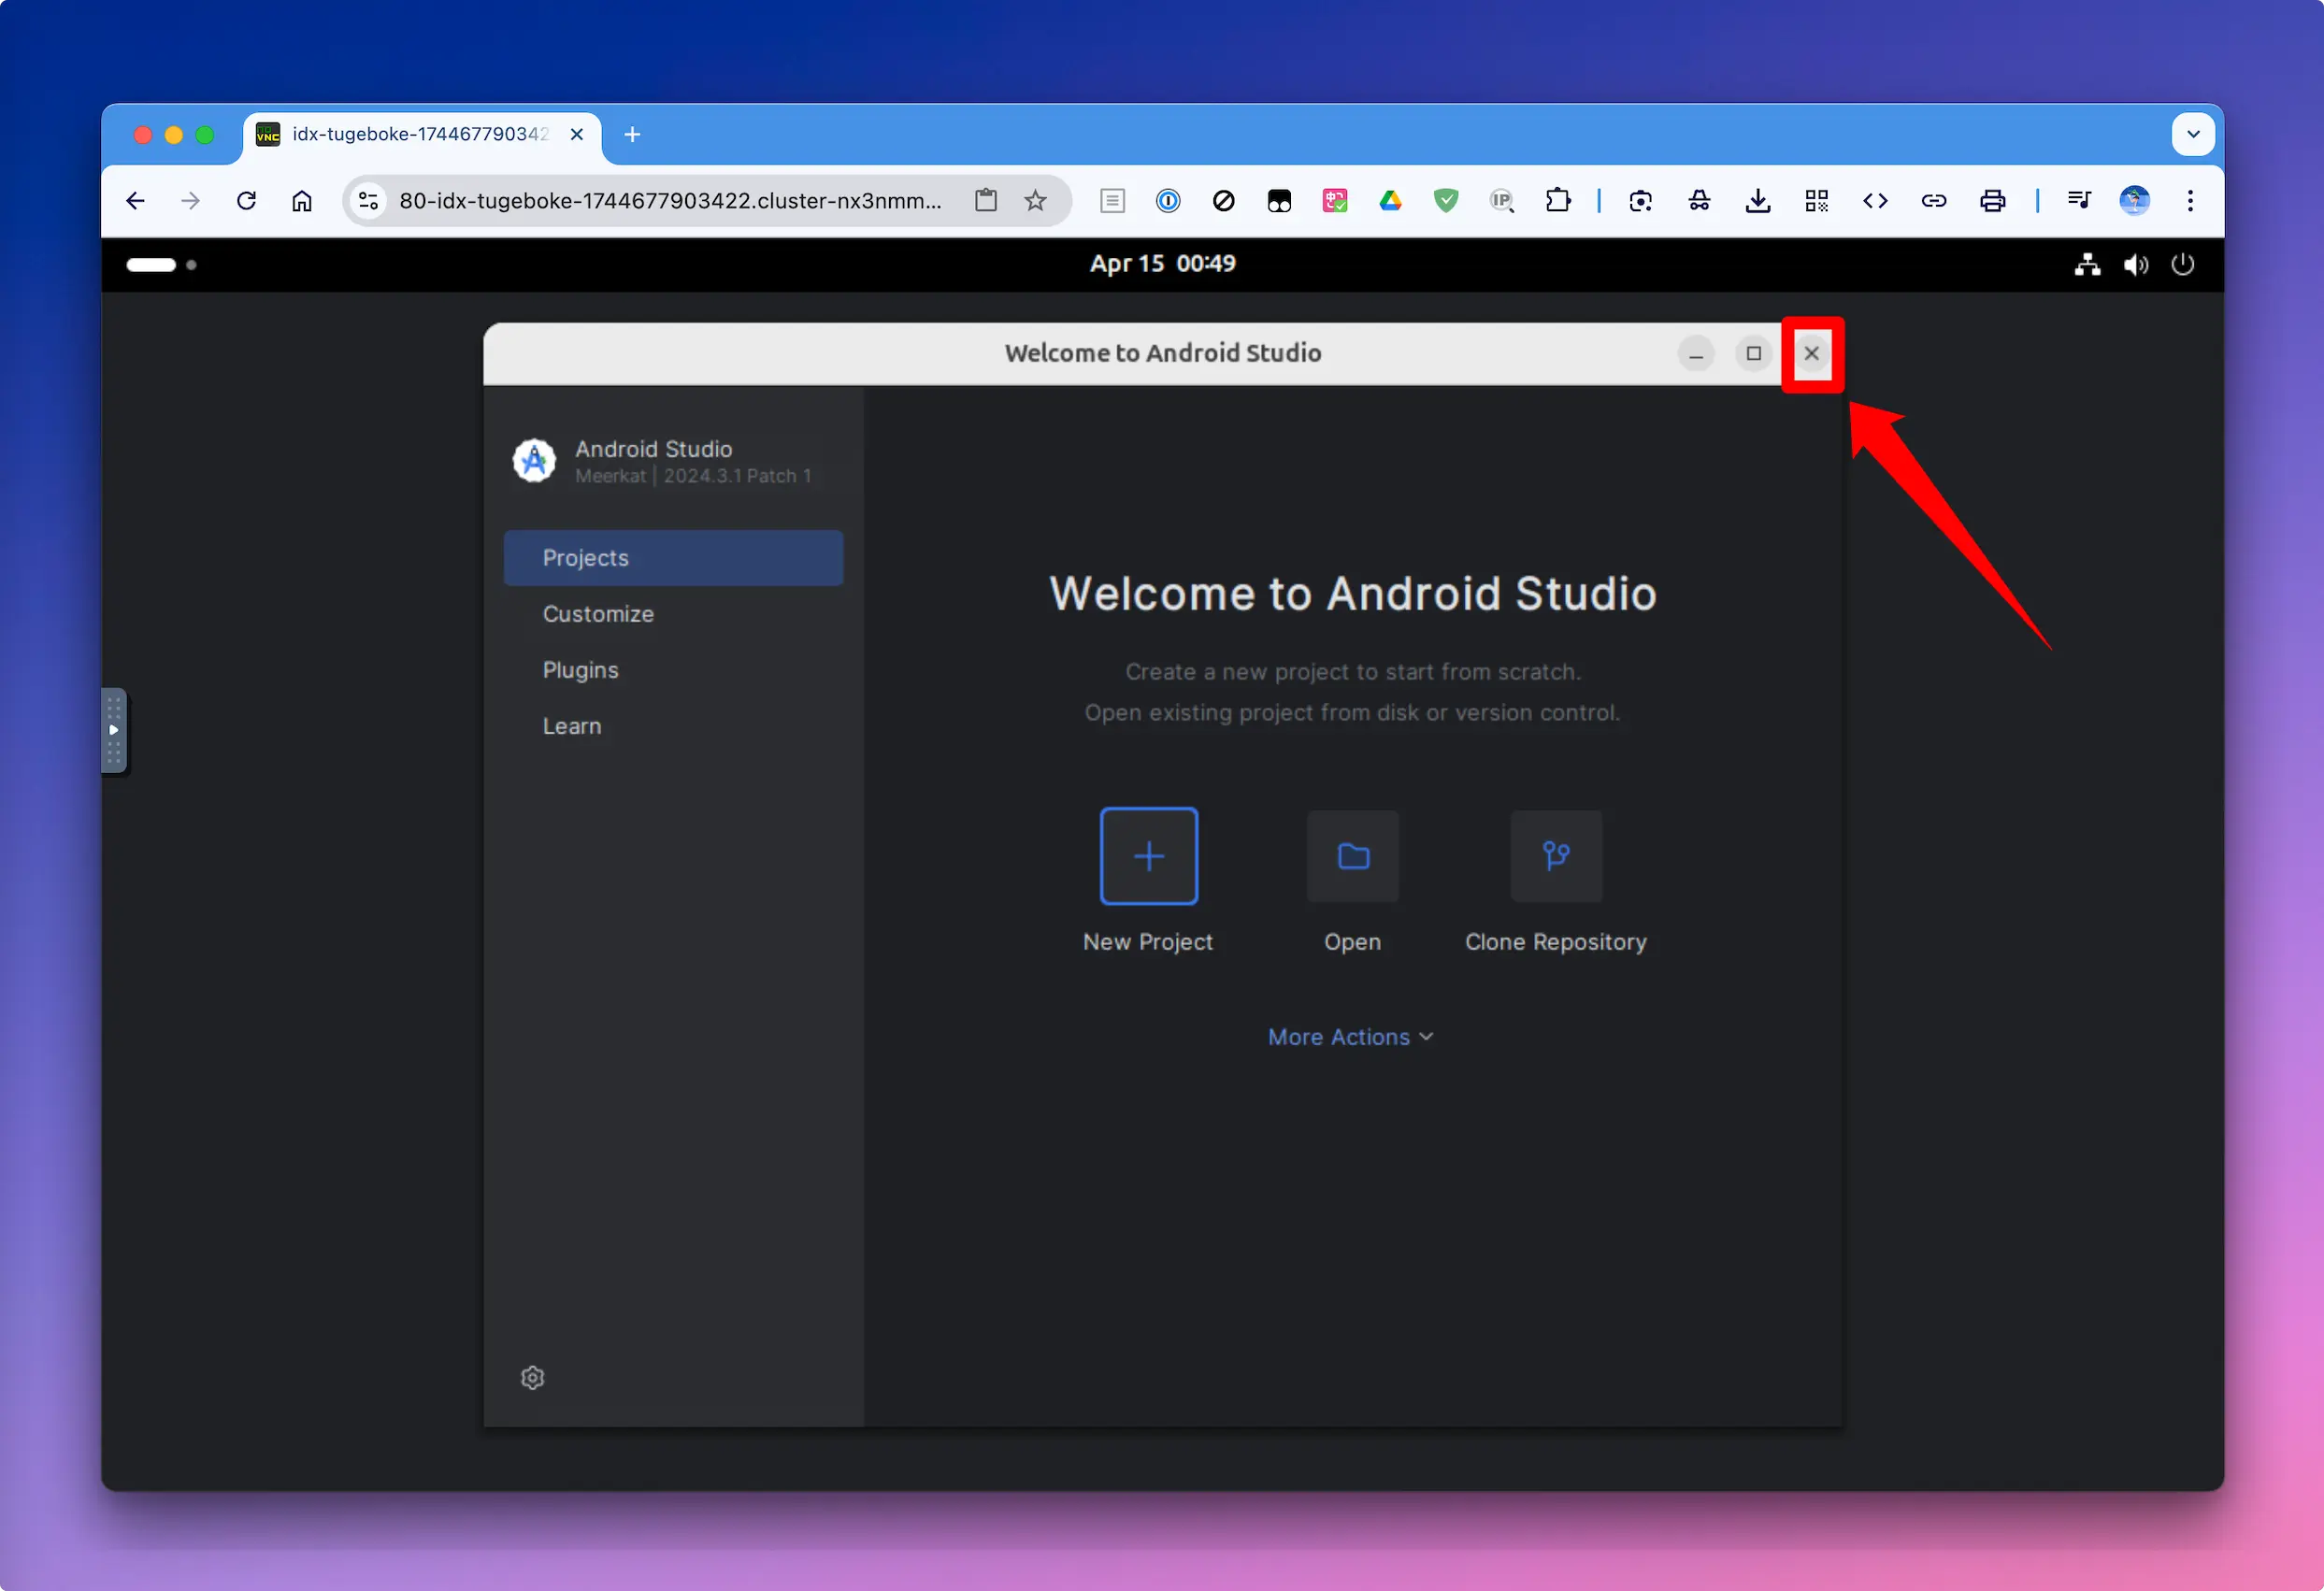2324x1591 pixels.
Task: Open the media controls playlist icon
Action: click(2079, 201)
